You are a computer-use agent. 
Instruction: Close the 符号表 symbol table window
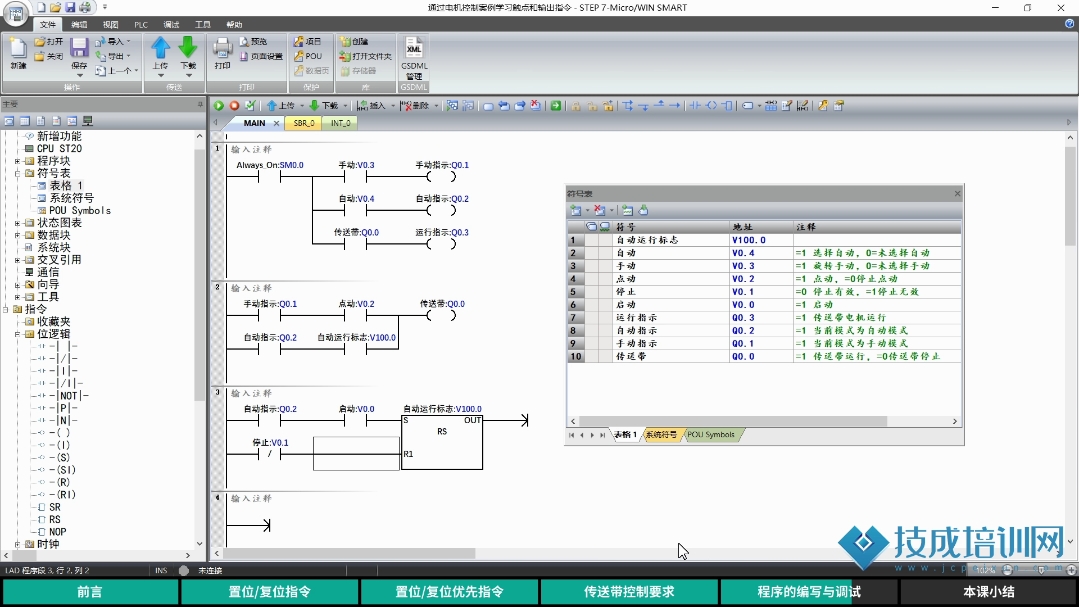(957, 193)
